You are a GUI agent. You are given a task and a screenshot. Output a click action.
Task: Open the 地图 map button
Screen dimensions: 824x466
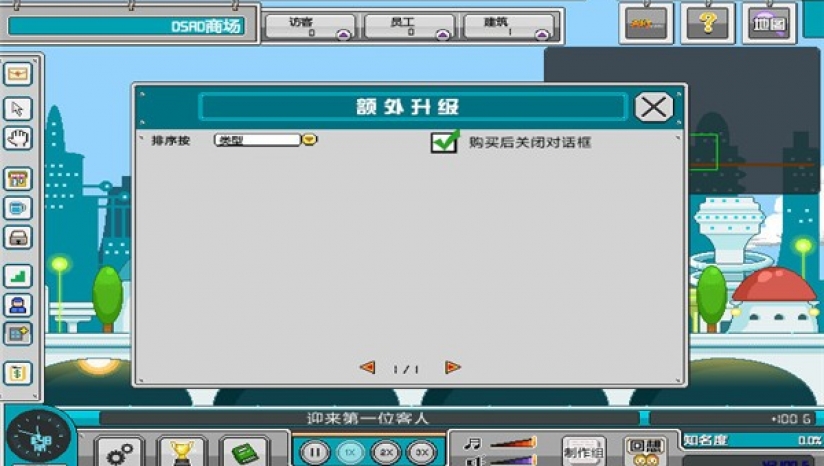coord(769,24)
